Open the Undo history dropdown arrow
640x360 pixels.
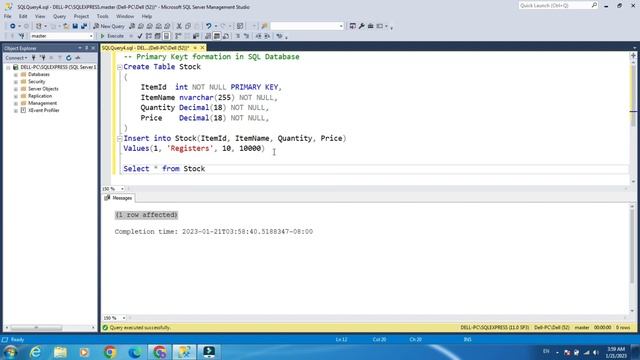216,26
